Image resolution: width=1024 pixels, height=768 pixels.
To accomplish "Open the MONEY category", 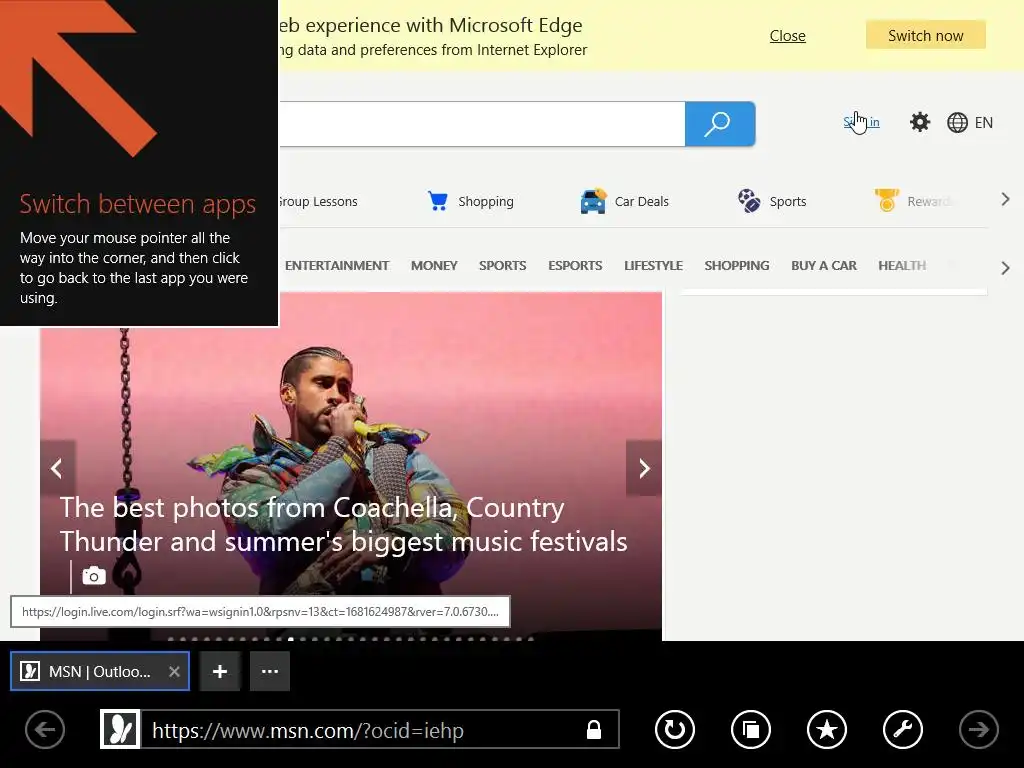I will pyautogui.click(x=434, y=266).
